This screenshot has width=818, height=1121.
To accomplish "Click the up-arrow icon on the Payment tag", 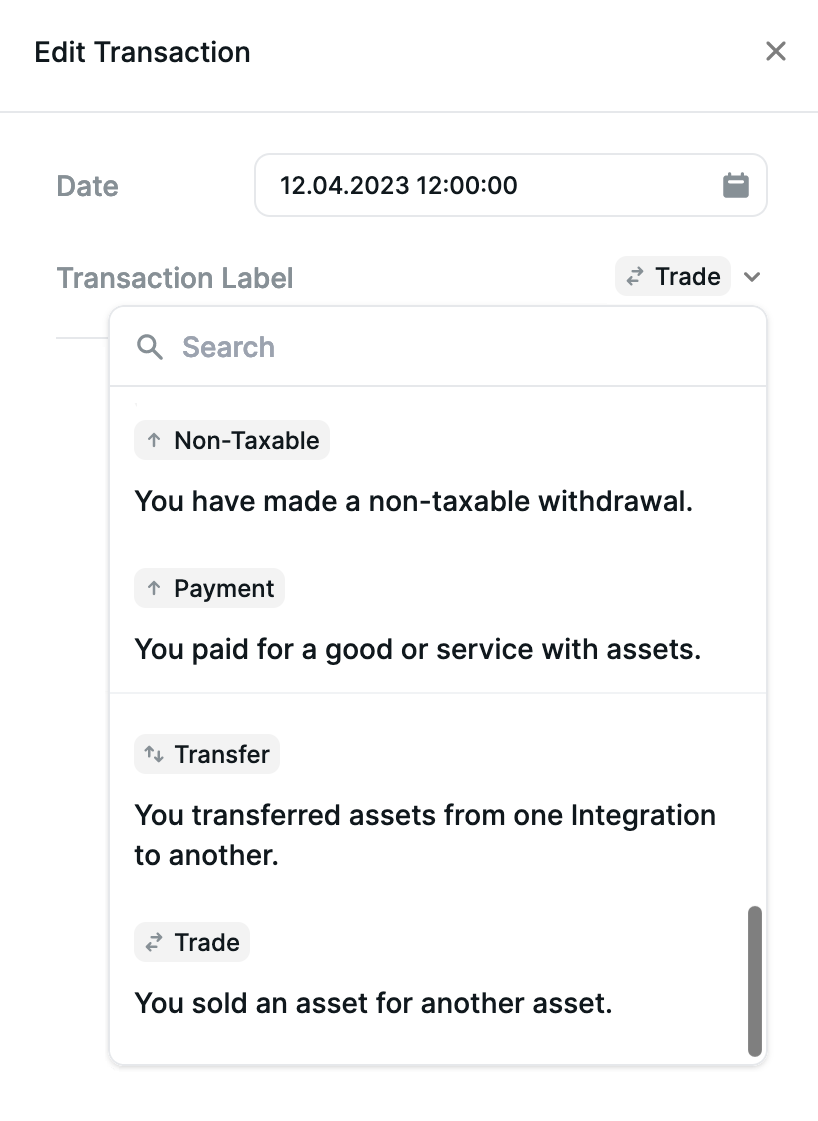I will [x=154, y=589].
